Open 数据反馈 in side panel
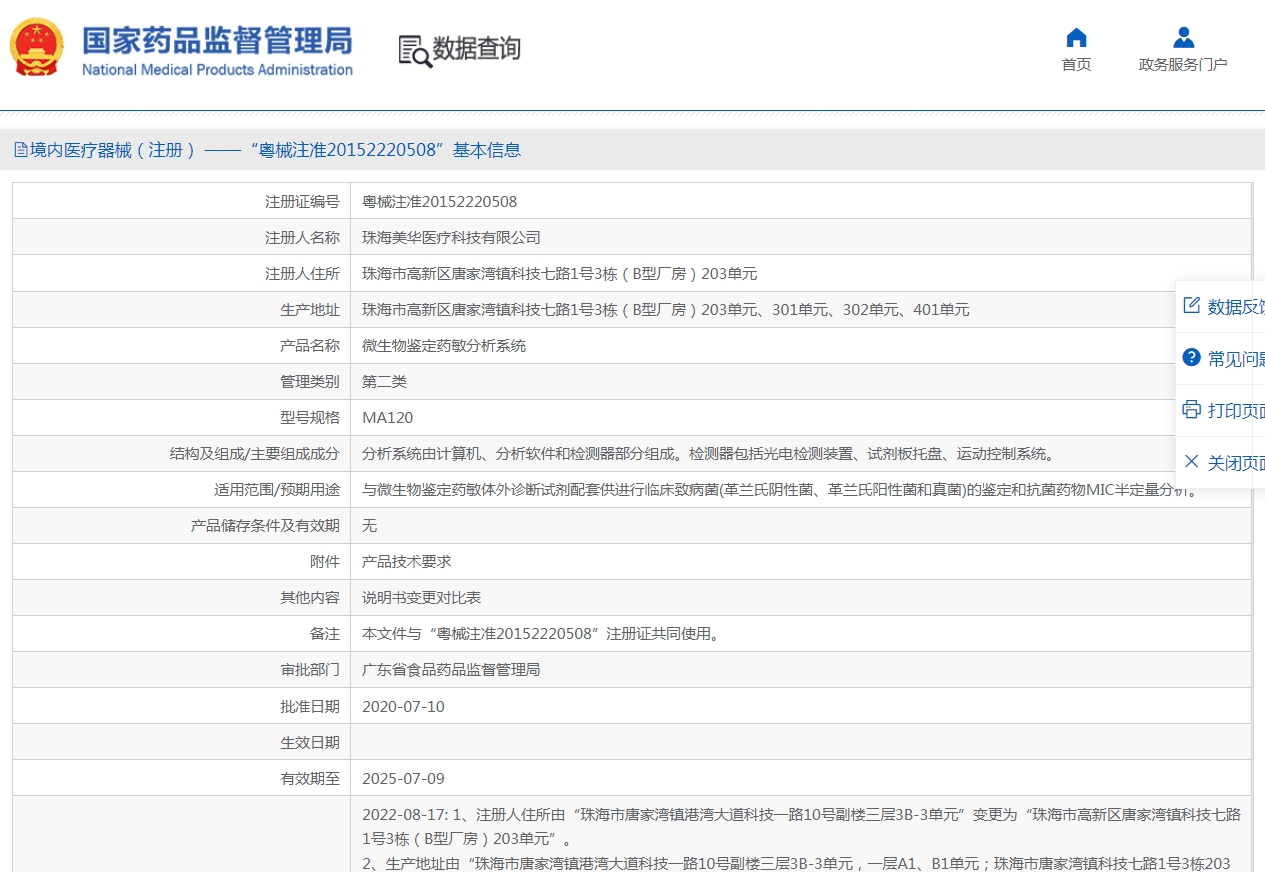The image size is (1265, 872). [x=1236, y=307]
